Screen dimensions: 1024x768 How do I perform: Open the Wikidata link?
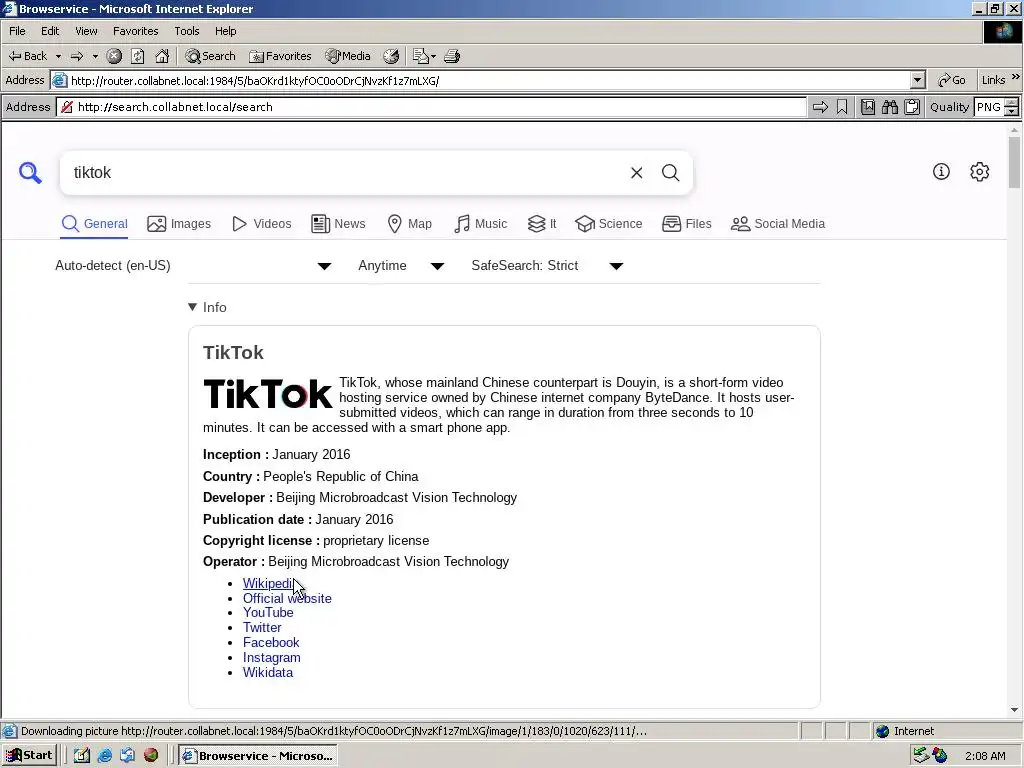pyautogui.click(x=268, y=673)
